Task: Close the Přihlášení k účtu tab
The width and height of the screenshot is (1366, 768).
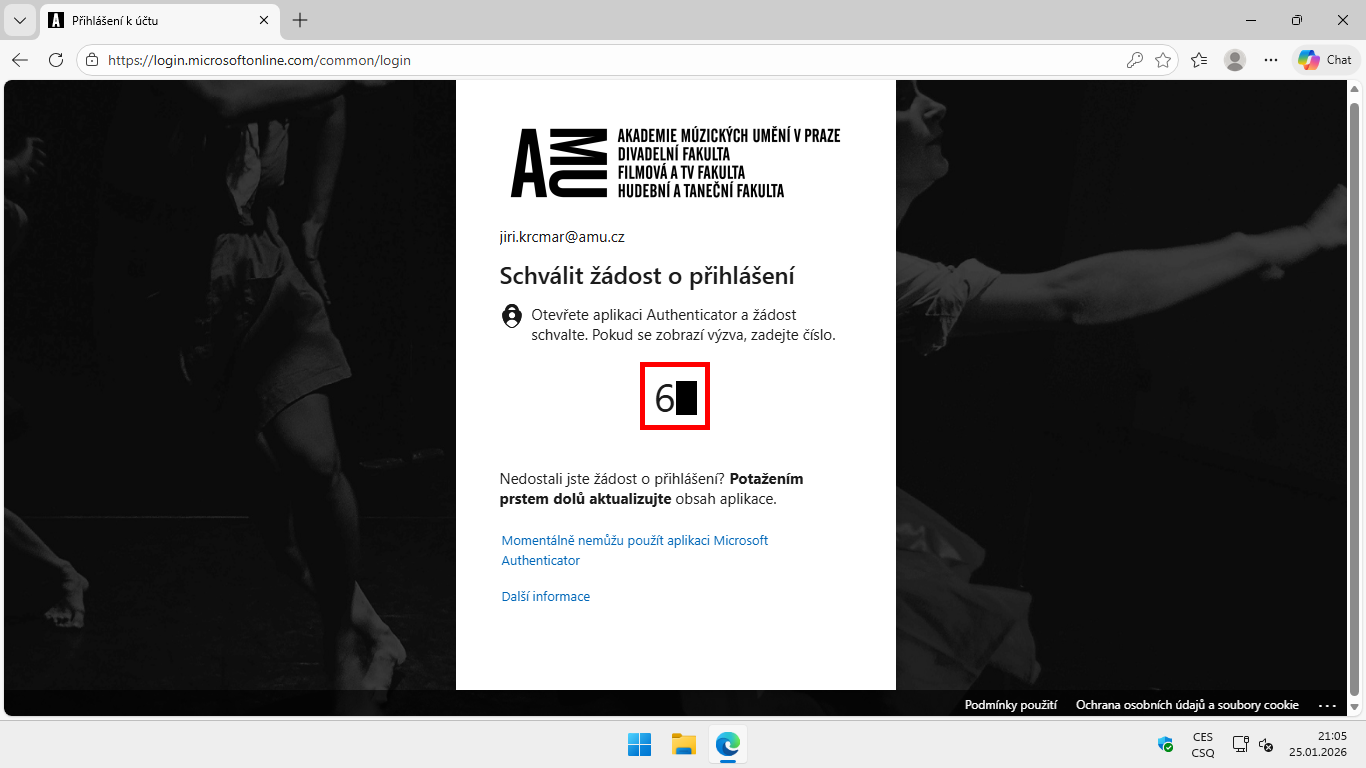Action: click(264, 20)
